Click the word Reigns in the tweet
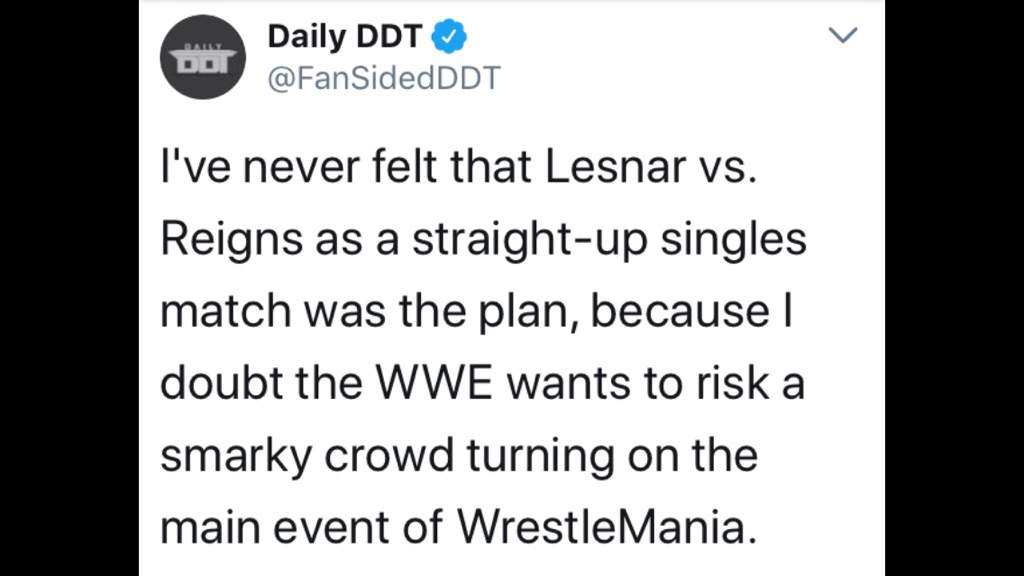This screenshot has height=576, width=1024. pyautogui.click(x=231, y=240)
